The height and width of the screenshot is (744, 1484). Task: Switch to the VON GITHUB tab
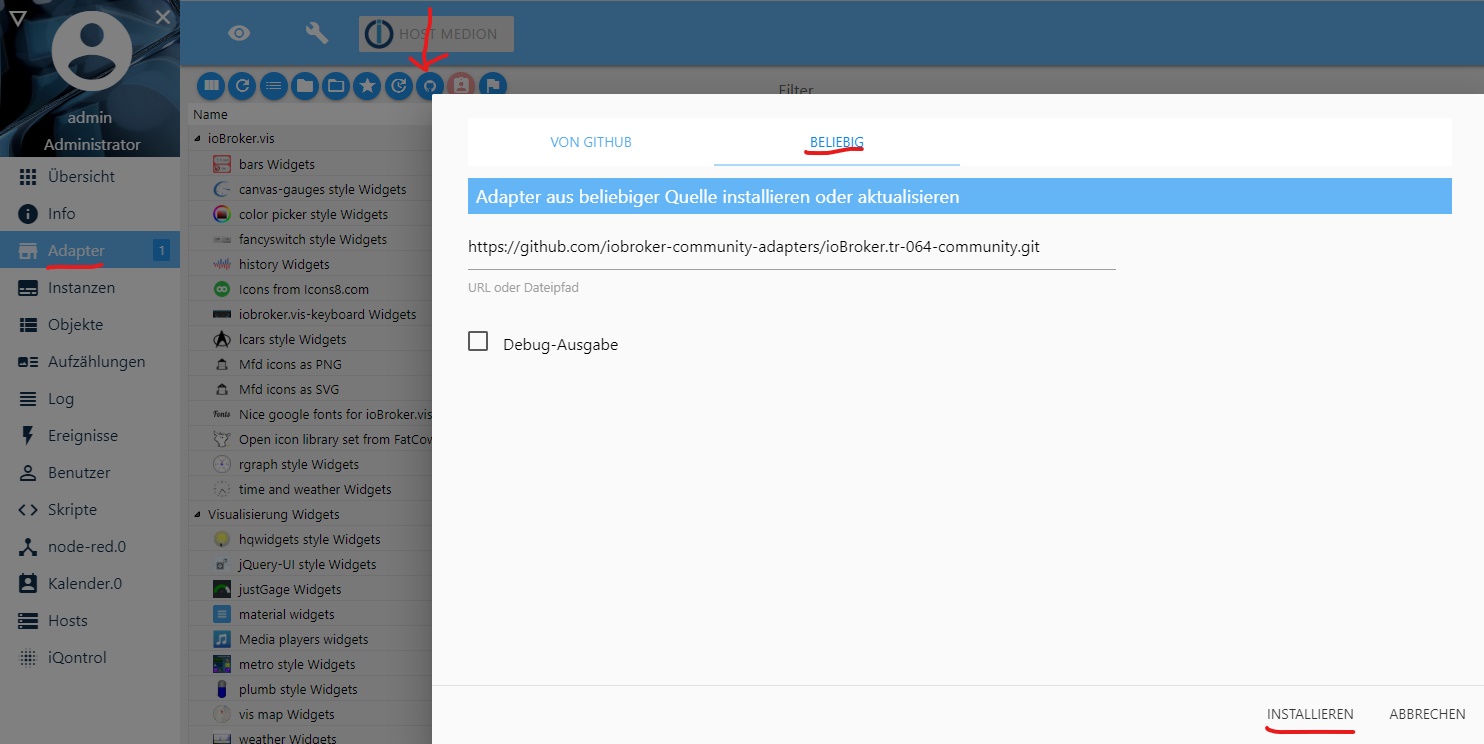pyautogui.click(x=590, y=142)
